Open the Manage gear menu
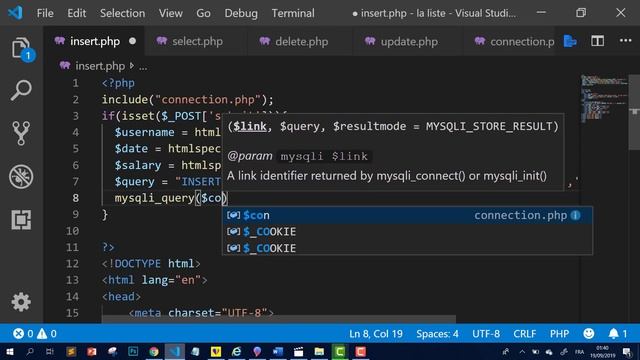This screenshot has height=360, width=640. click(21, 302)
